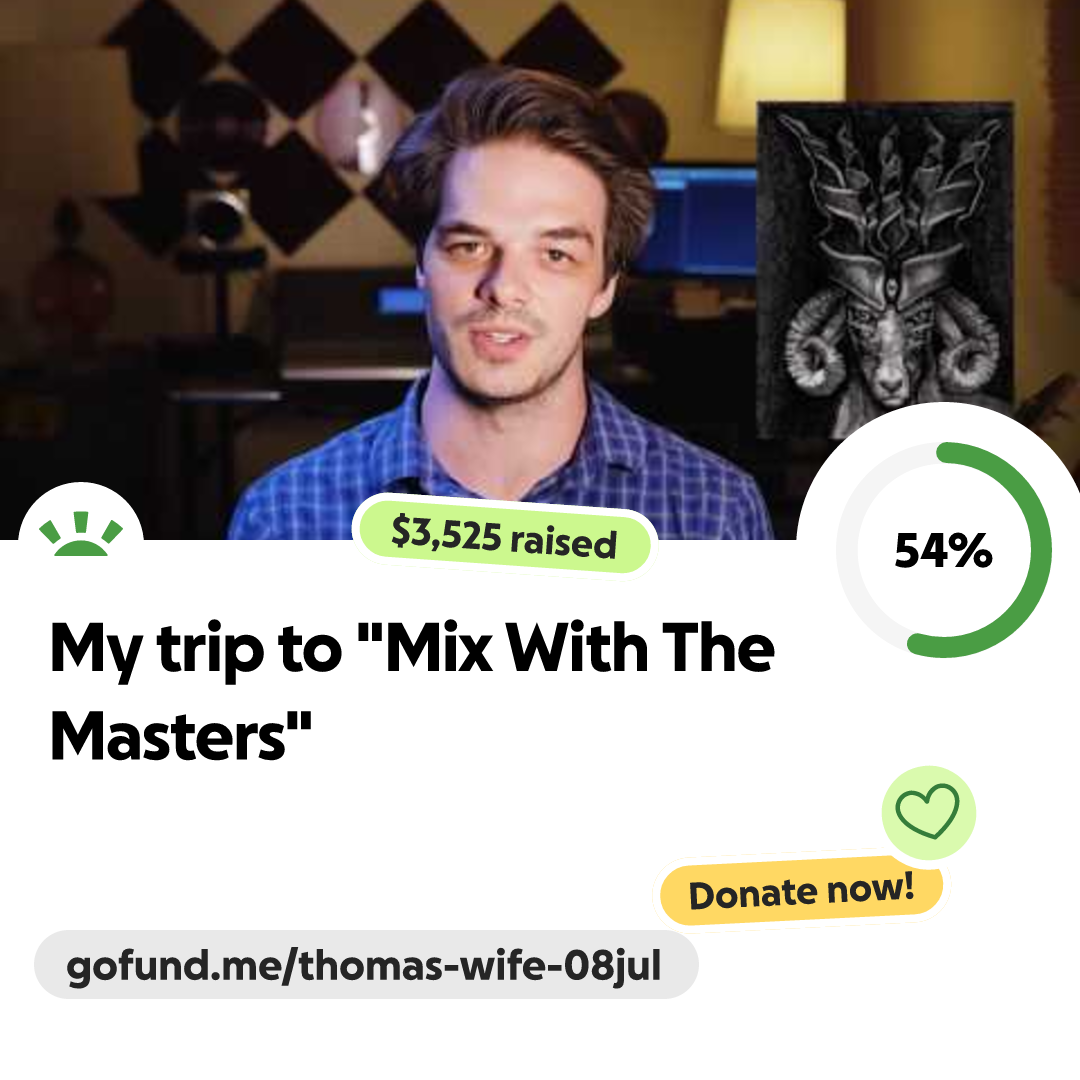Click the Donate now! button
This screenshot has height=1080, width=1080.
click(x=801, y=891)
